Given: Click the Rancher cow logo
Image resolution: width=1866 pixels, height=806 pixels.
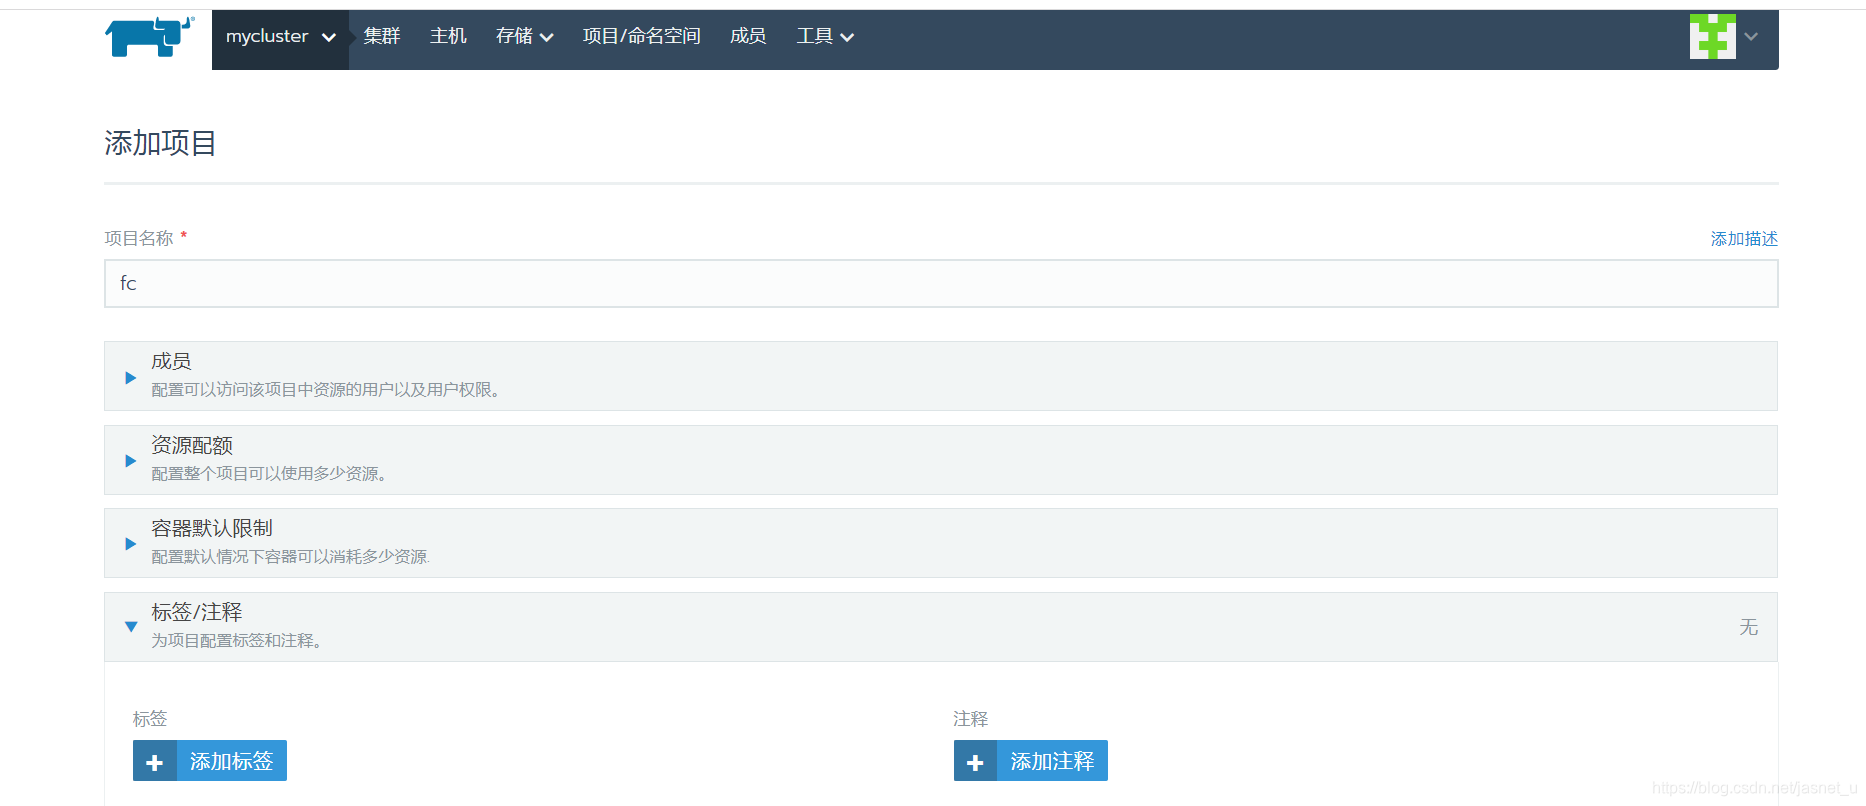Looking at the screenshot, I should tap(150, 37).
